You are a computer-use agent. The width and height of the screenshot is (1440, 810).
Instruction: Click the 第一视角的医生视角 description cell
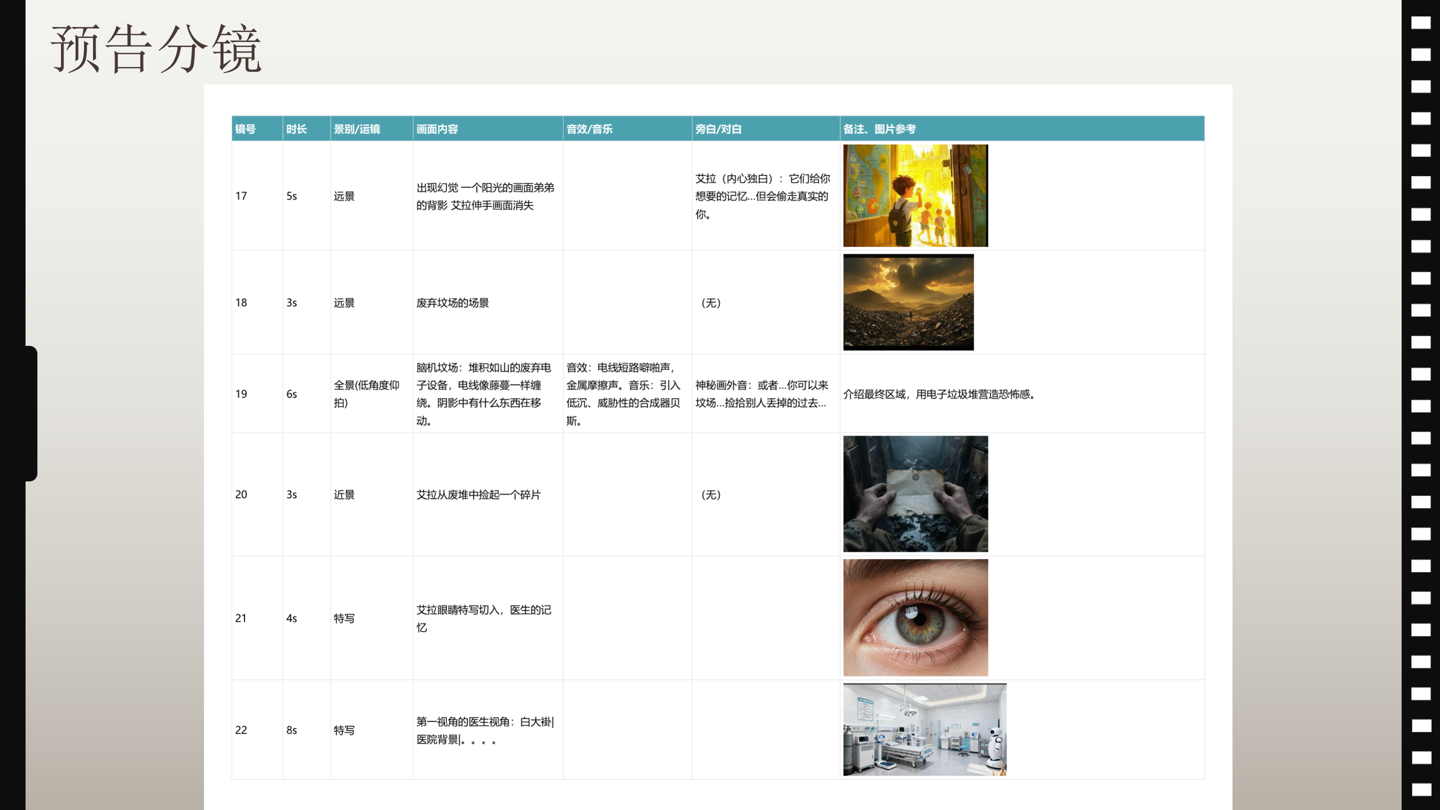488,730
